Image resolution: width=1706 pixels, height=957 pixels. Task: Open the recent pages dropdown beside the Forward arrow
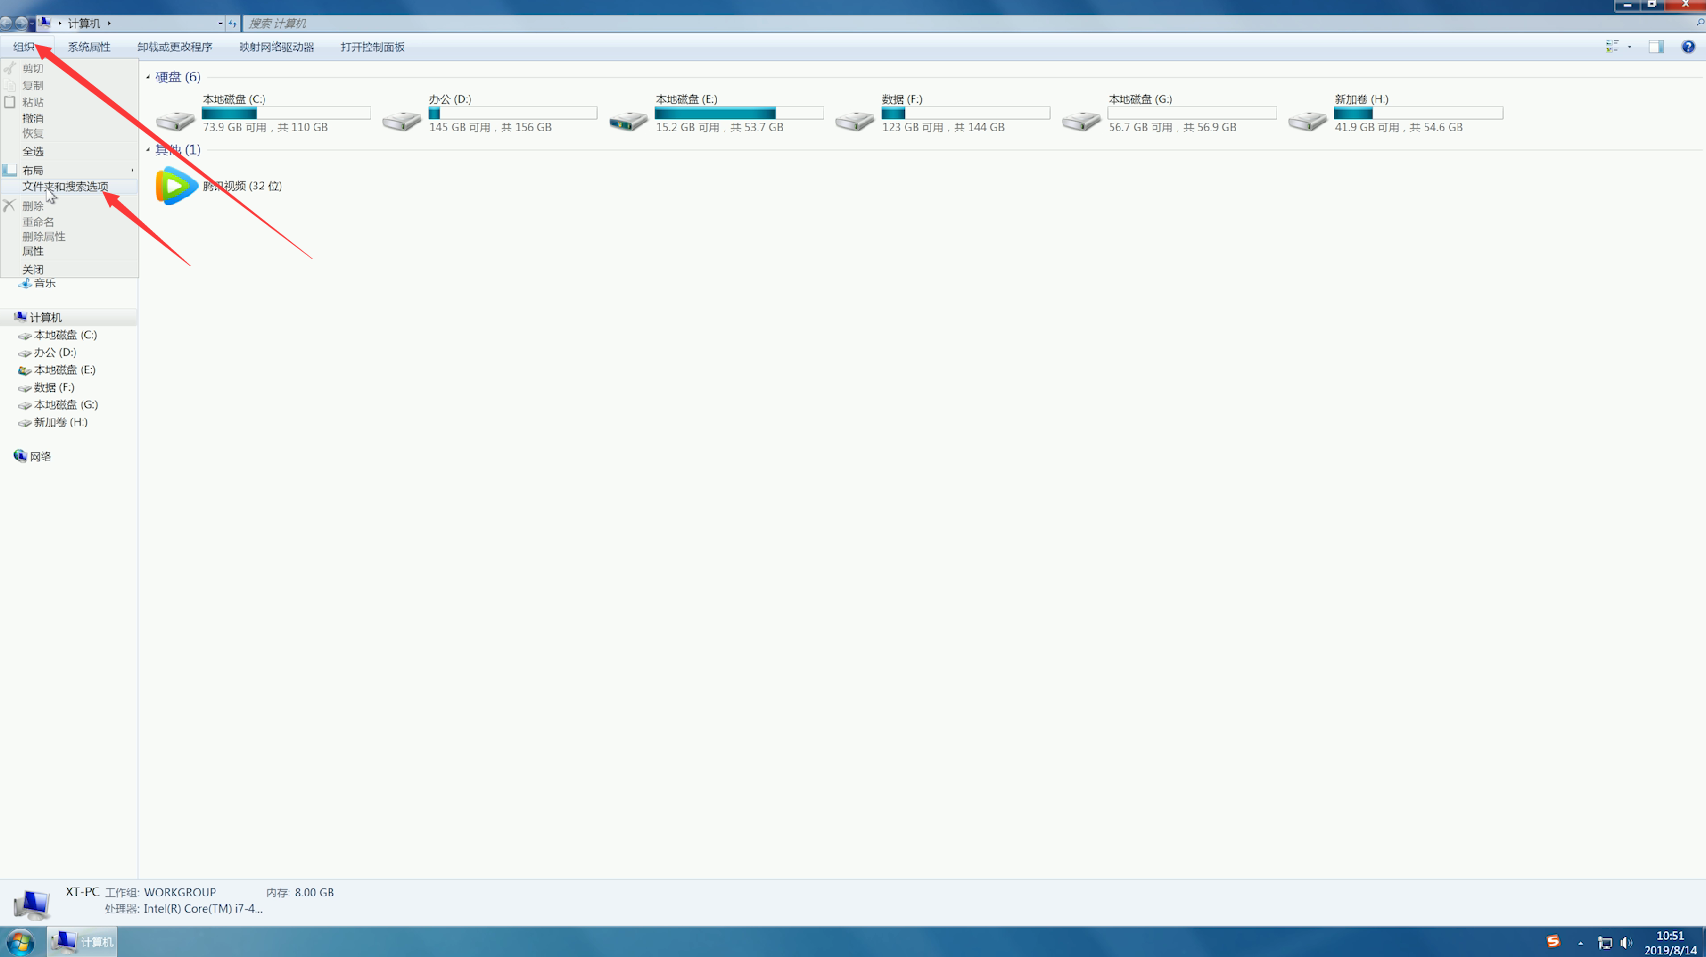pyautogui.click(x=32, y=23)
